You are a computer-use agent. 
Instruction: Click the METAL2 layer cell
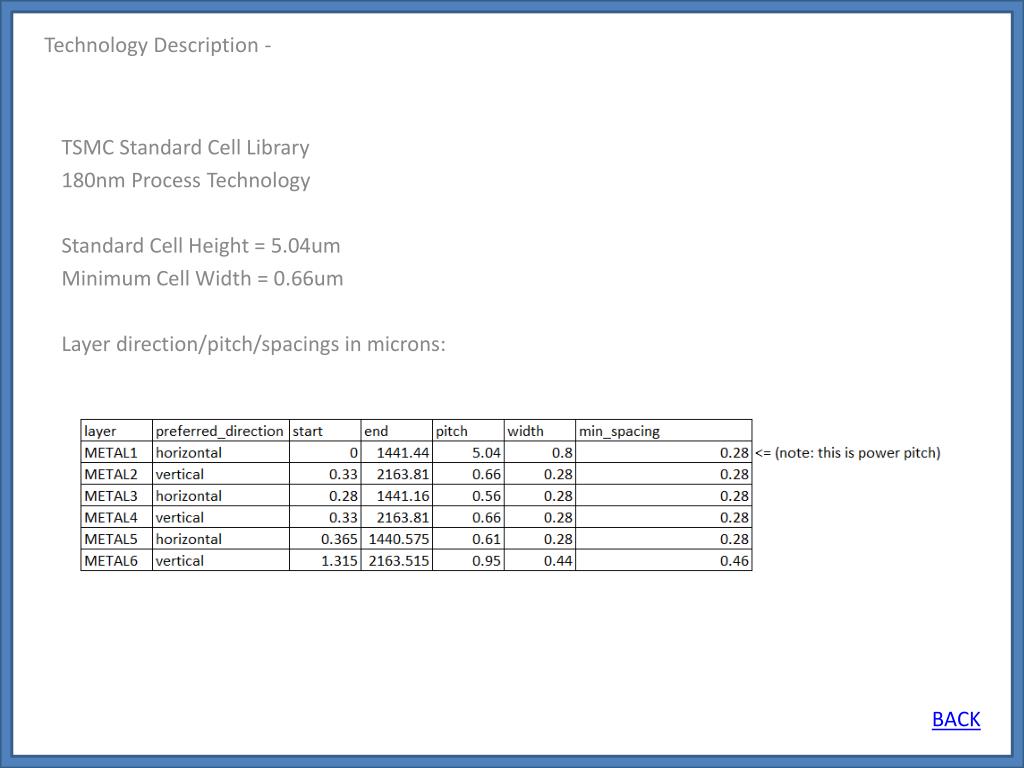point(116,474)
